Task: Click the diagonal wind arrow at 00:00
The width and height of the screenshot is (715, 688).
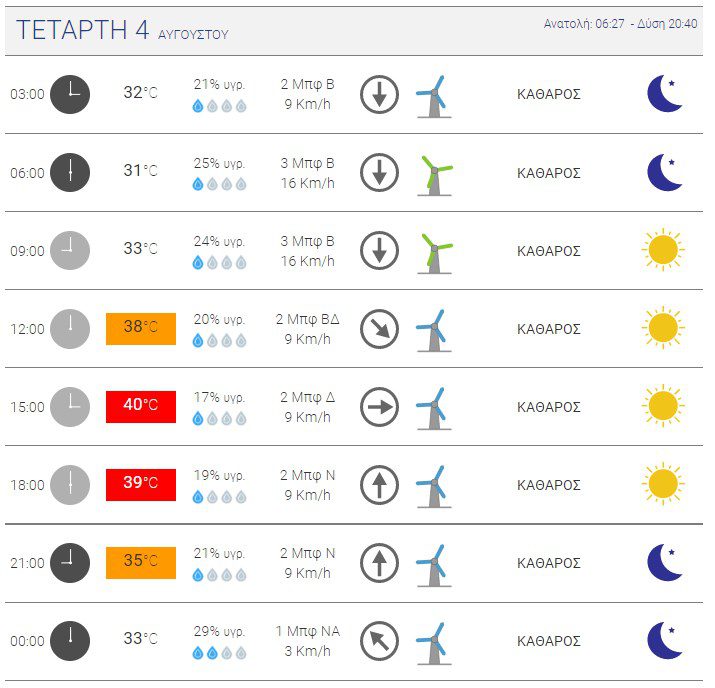Action: (x=379, y=641)
